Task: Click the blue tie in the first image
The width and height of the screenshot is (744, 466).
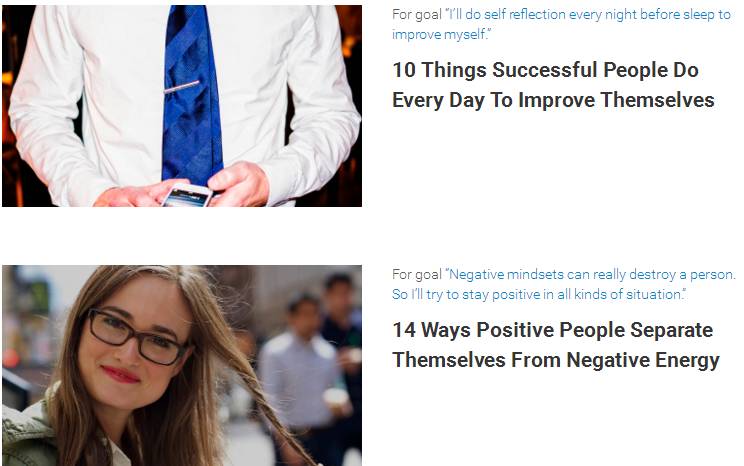Action: [192, 93]
